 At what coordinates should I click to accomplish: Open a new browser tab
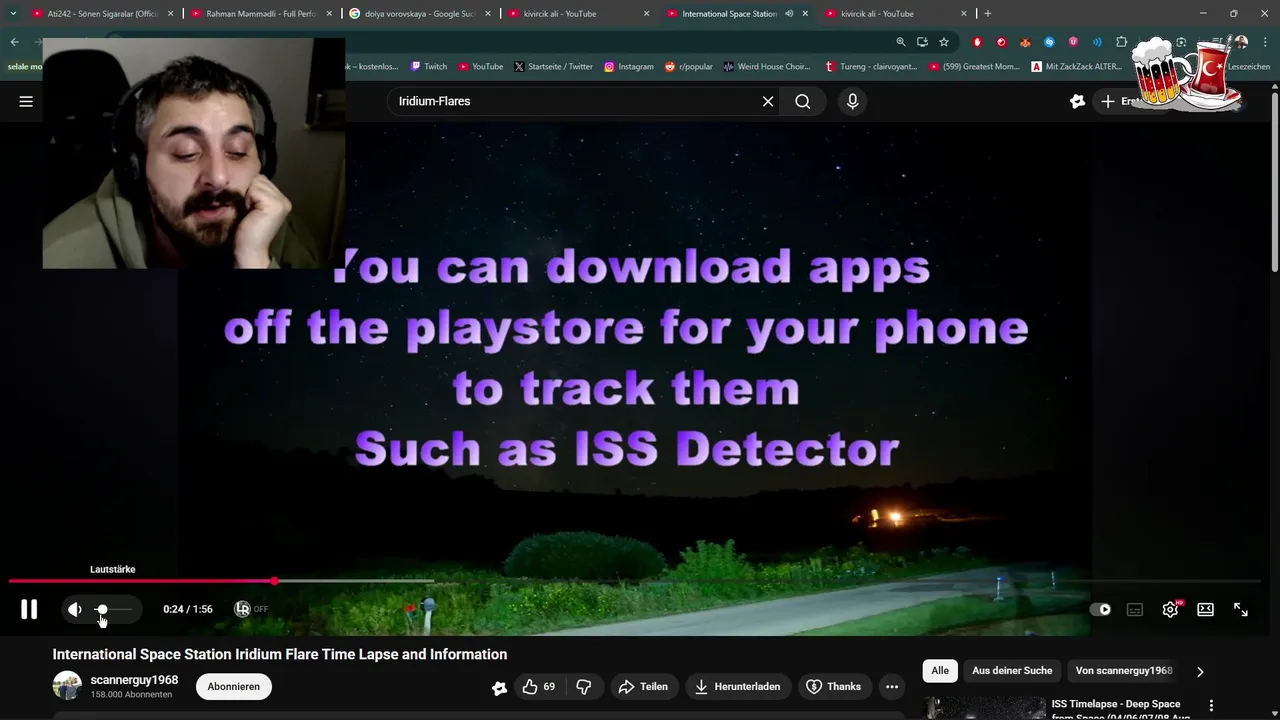tap(988, 14)
